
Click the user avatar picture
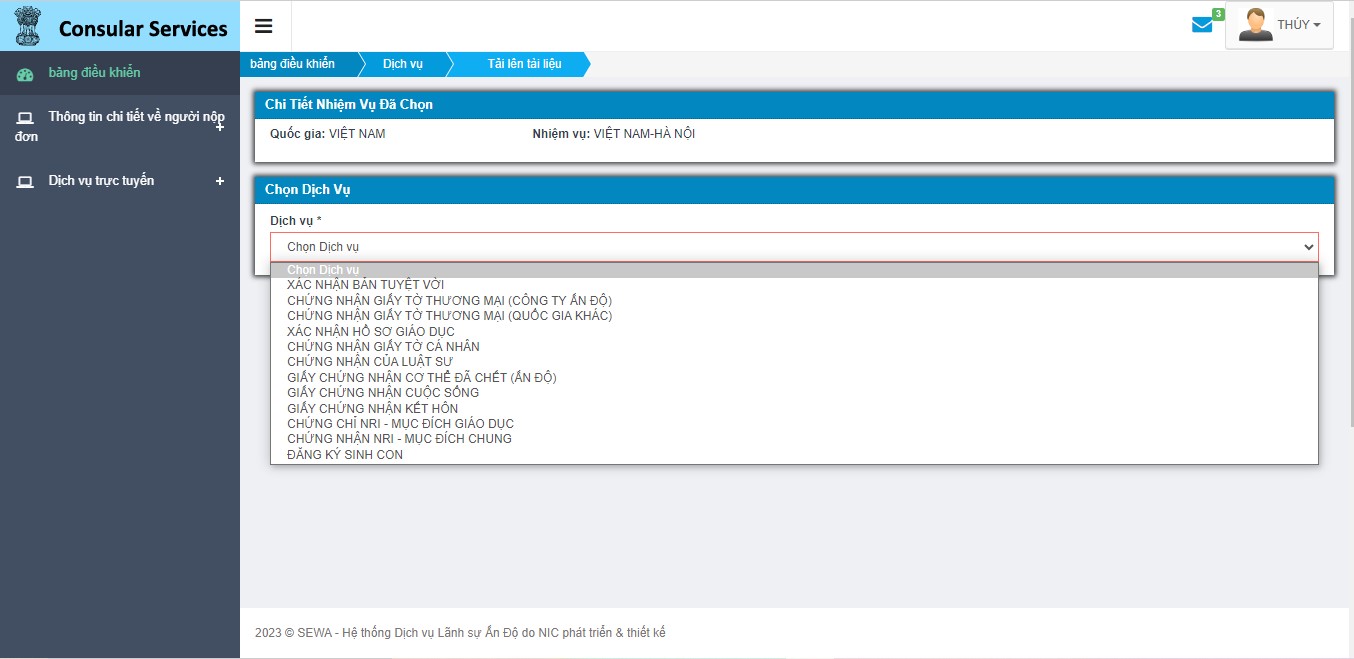pyautogui.click(x=1255, y=25)
